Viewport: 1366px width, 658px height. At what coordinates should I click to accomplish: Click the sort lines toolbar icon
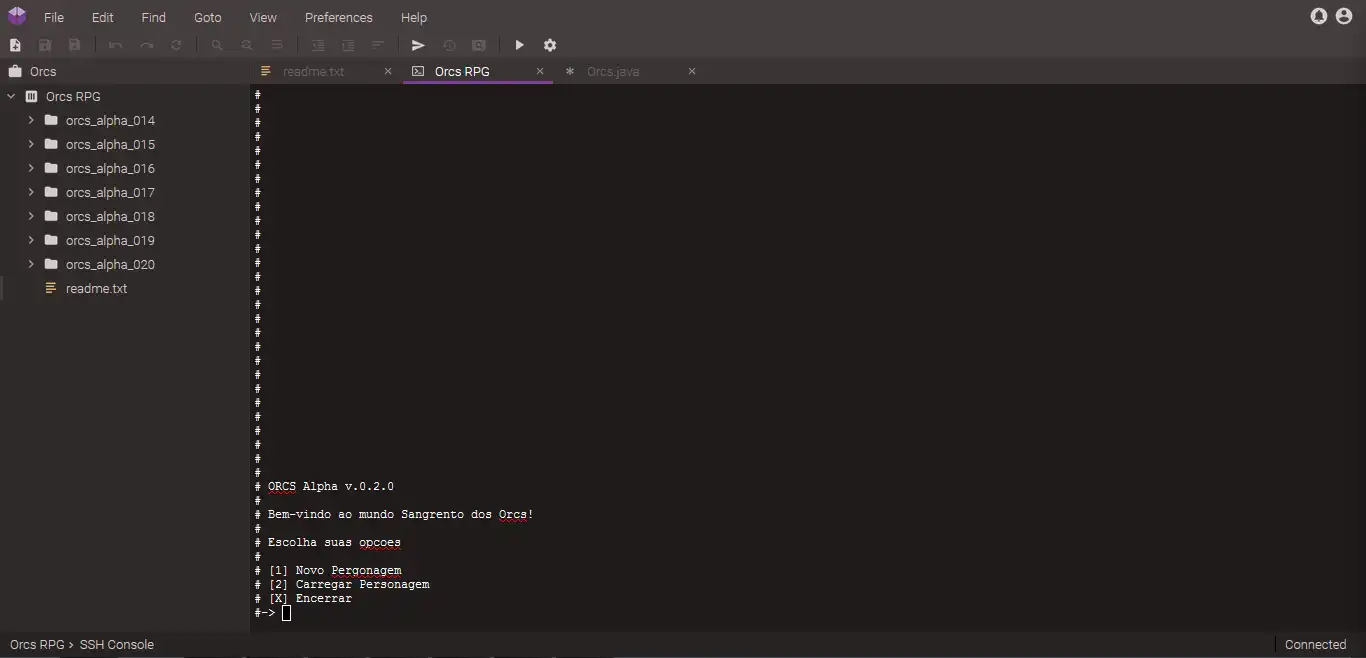[378, 45]
